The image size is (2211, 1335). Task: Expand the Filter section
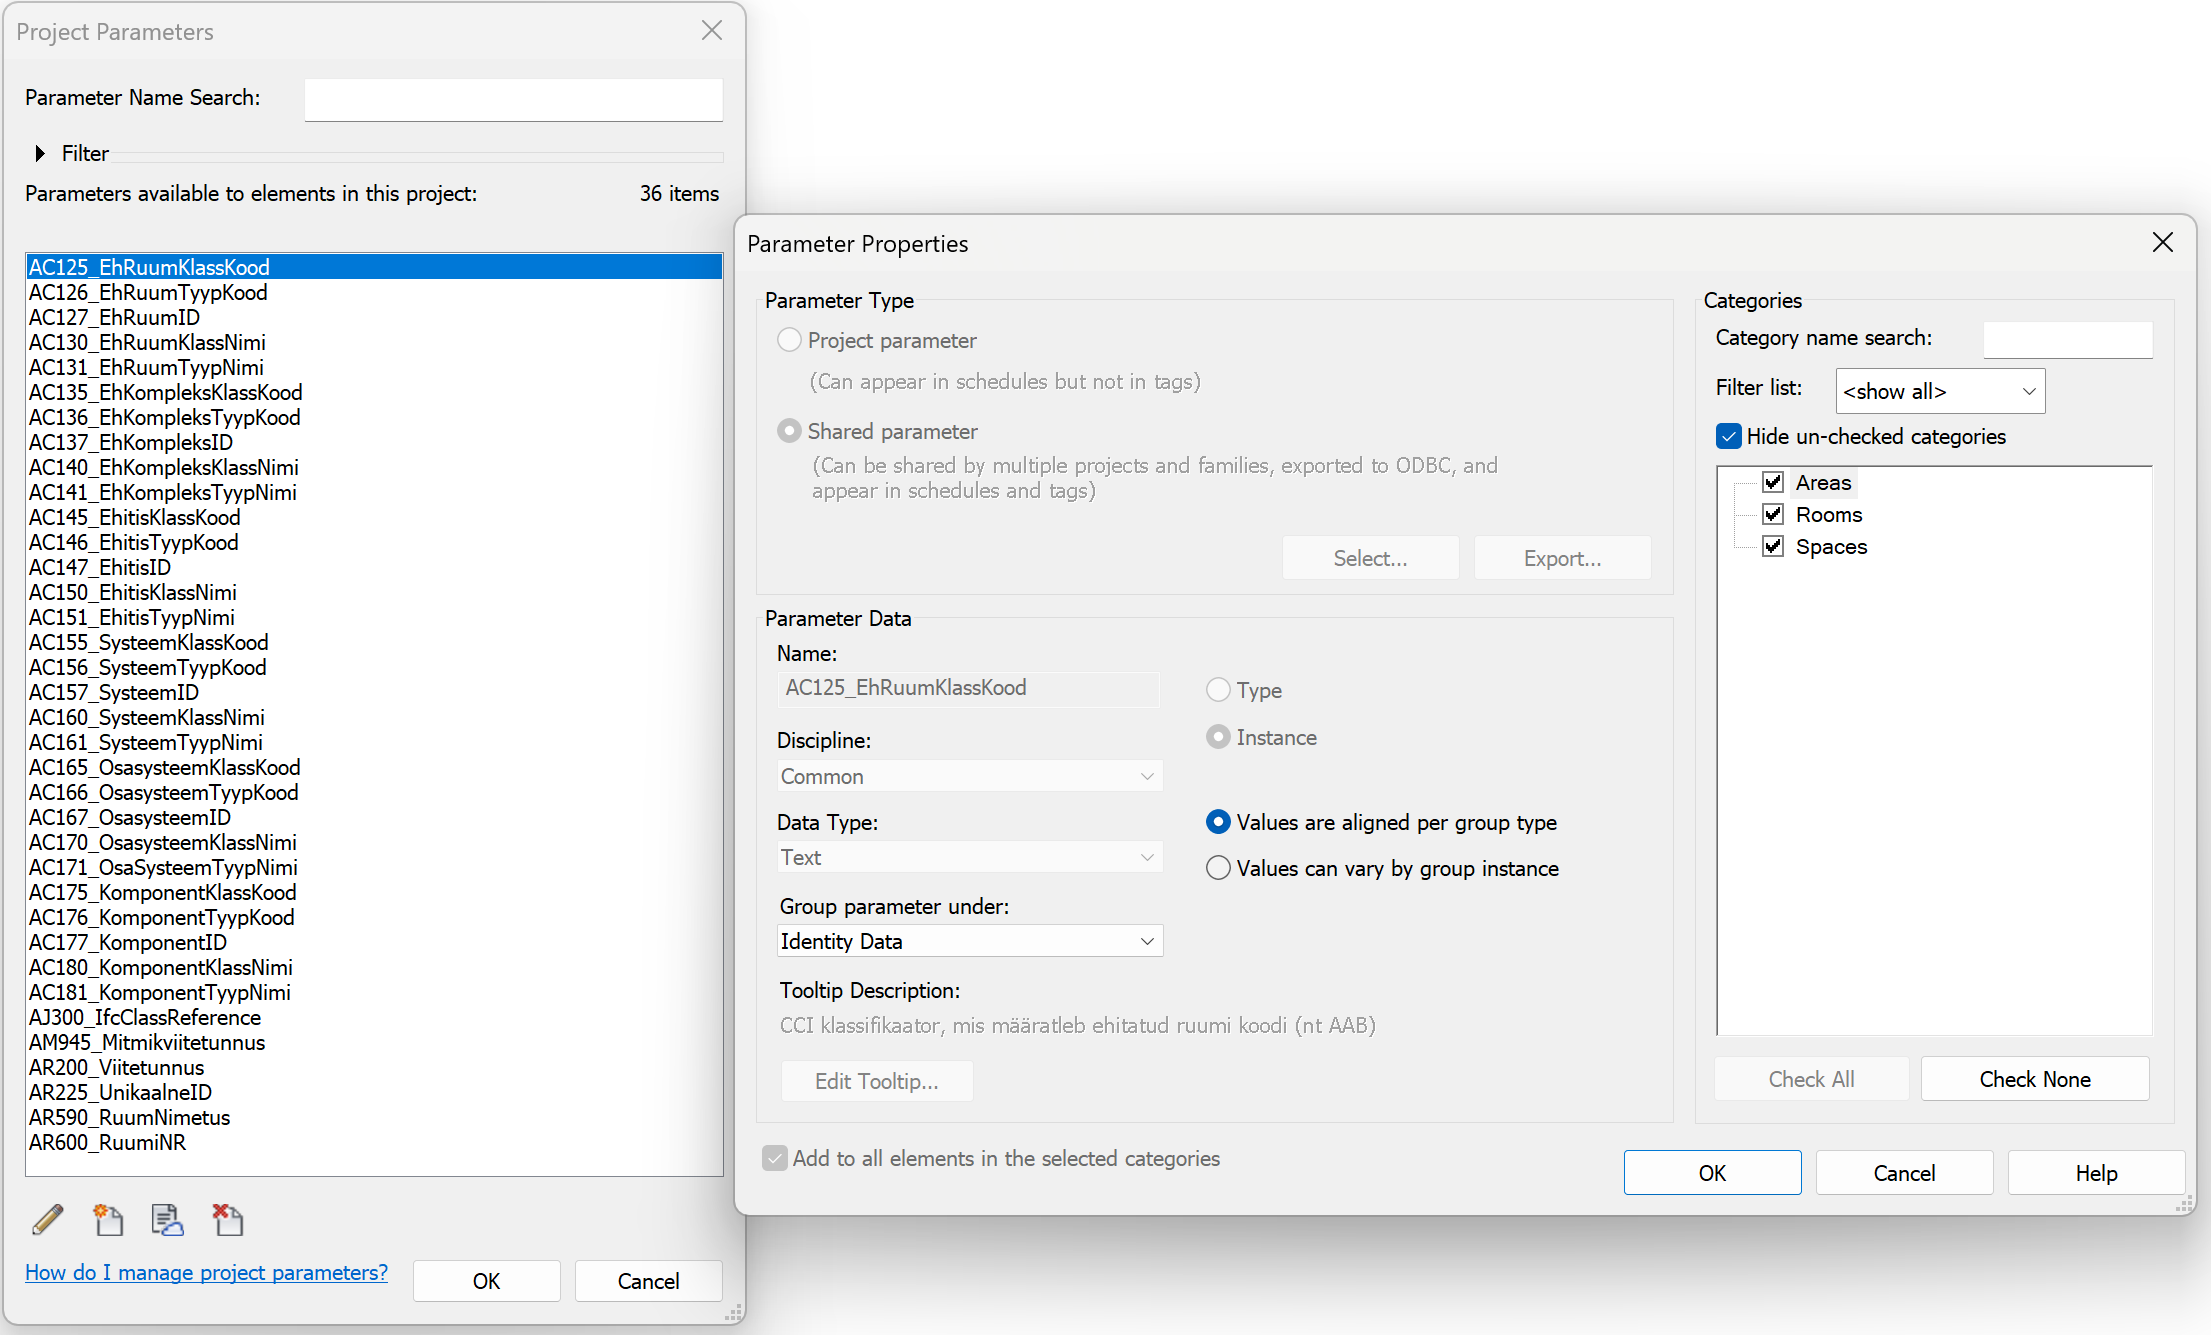(x=40, y=153)
